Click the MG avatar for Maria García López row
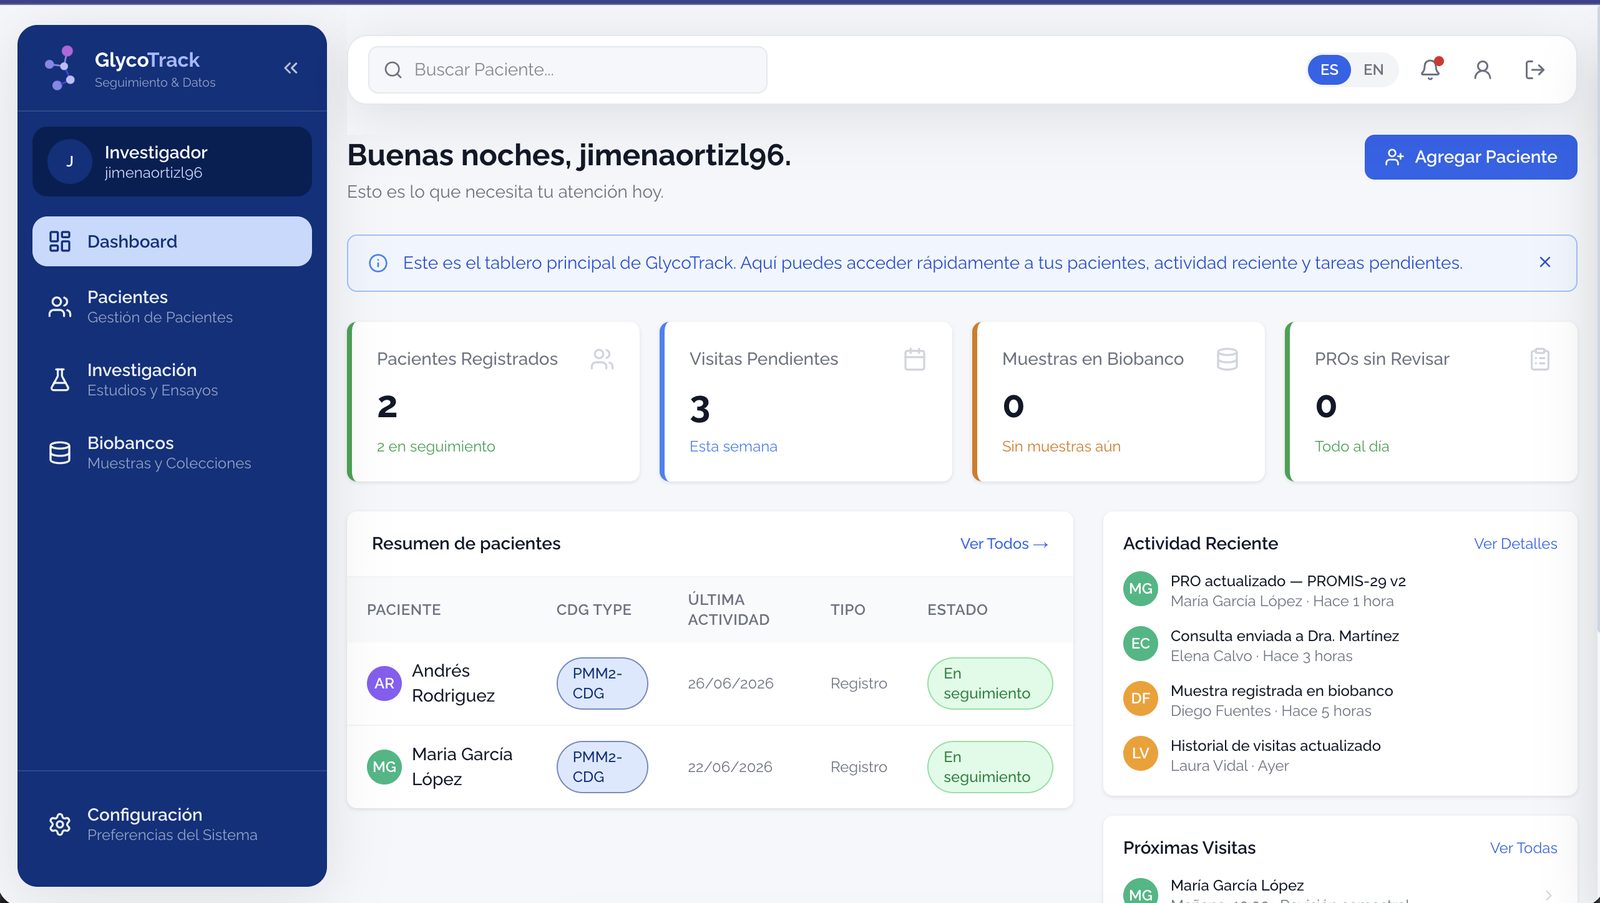The height and width of the screenshot is (903, 1600). (384, 767)
